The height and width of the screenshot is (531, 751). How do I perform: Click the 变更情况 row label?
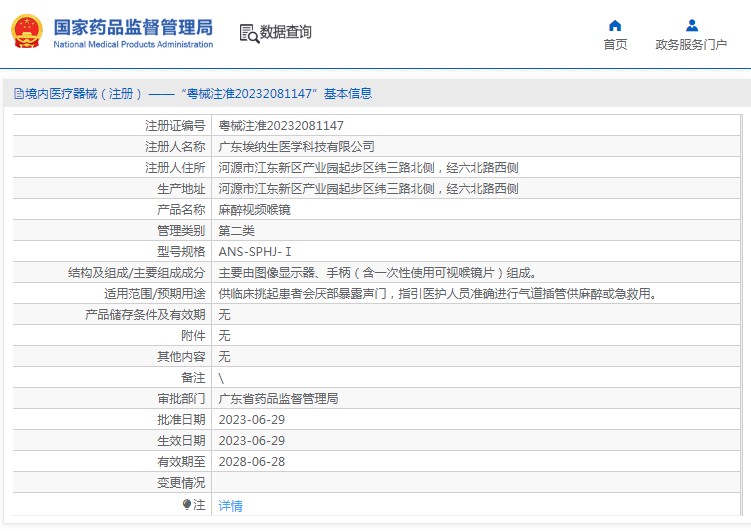tap(181, 483)
